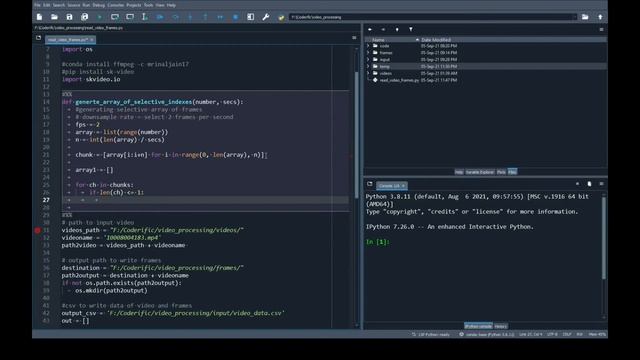640x360 pixels.
Task: Go forward in the Files pane
Action: (383, 29)
